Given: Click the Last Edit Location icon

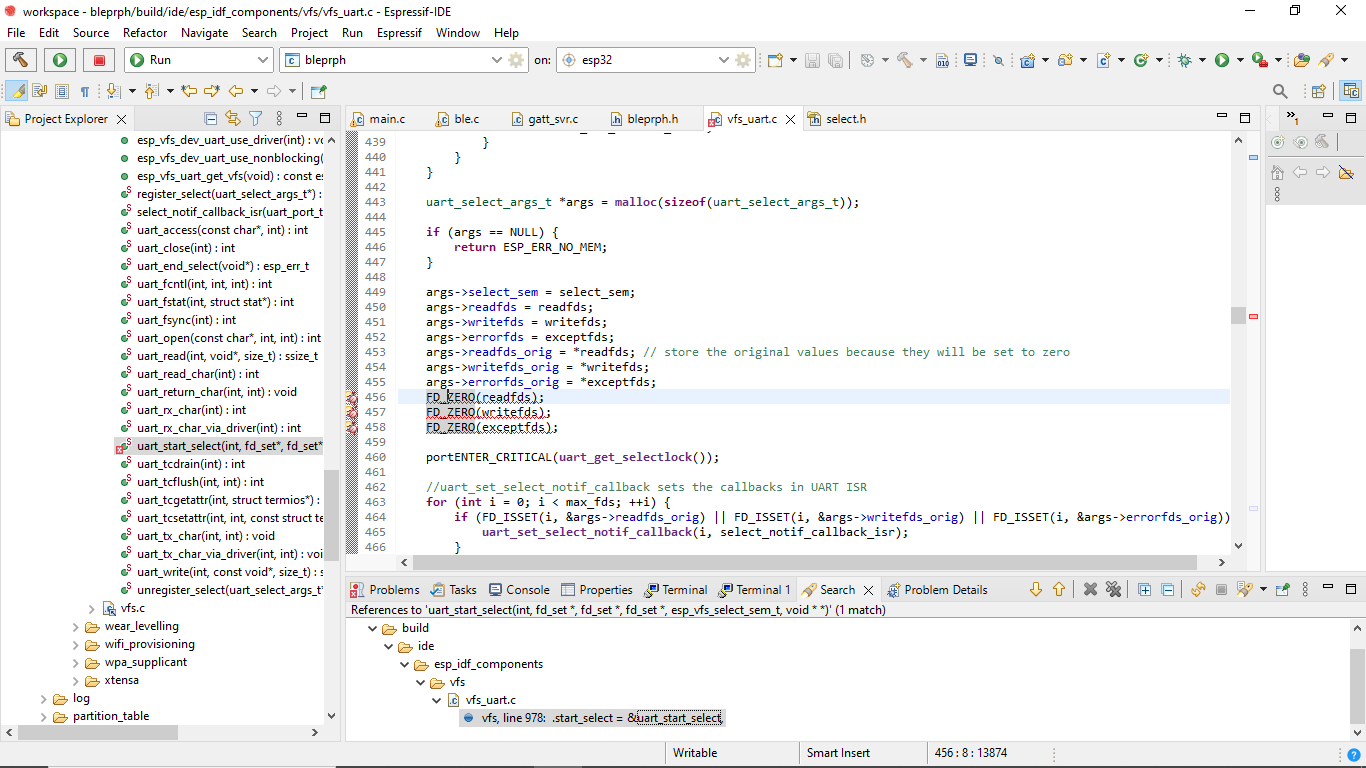Looking at the screenshot, I should [x=189, y=91].
